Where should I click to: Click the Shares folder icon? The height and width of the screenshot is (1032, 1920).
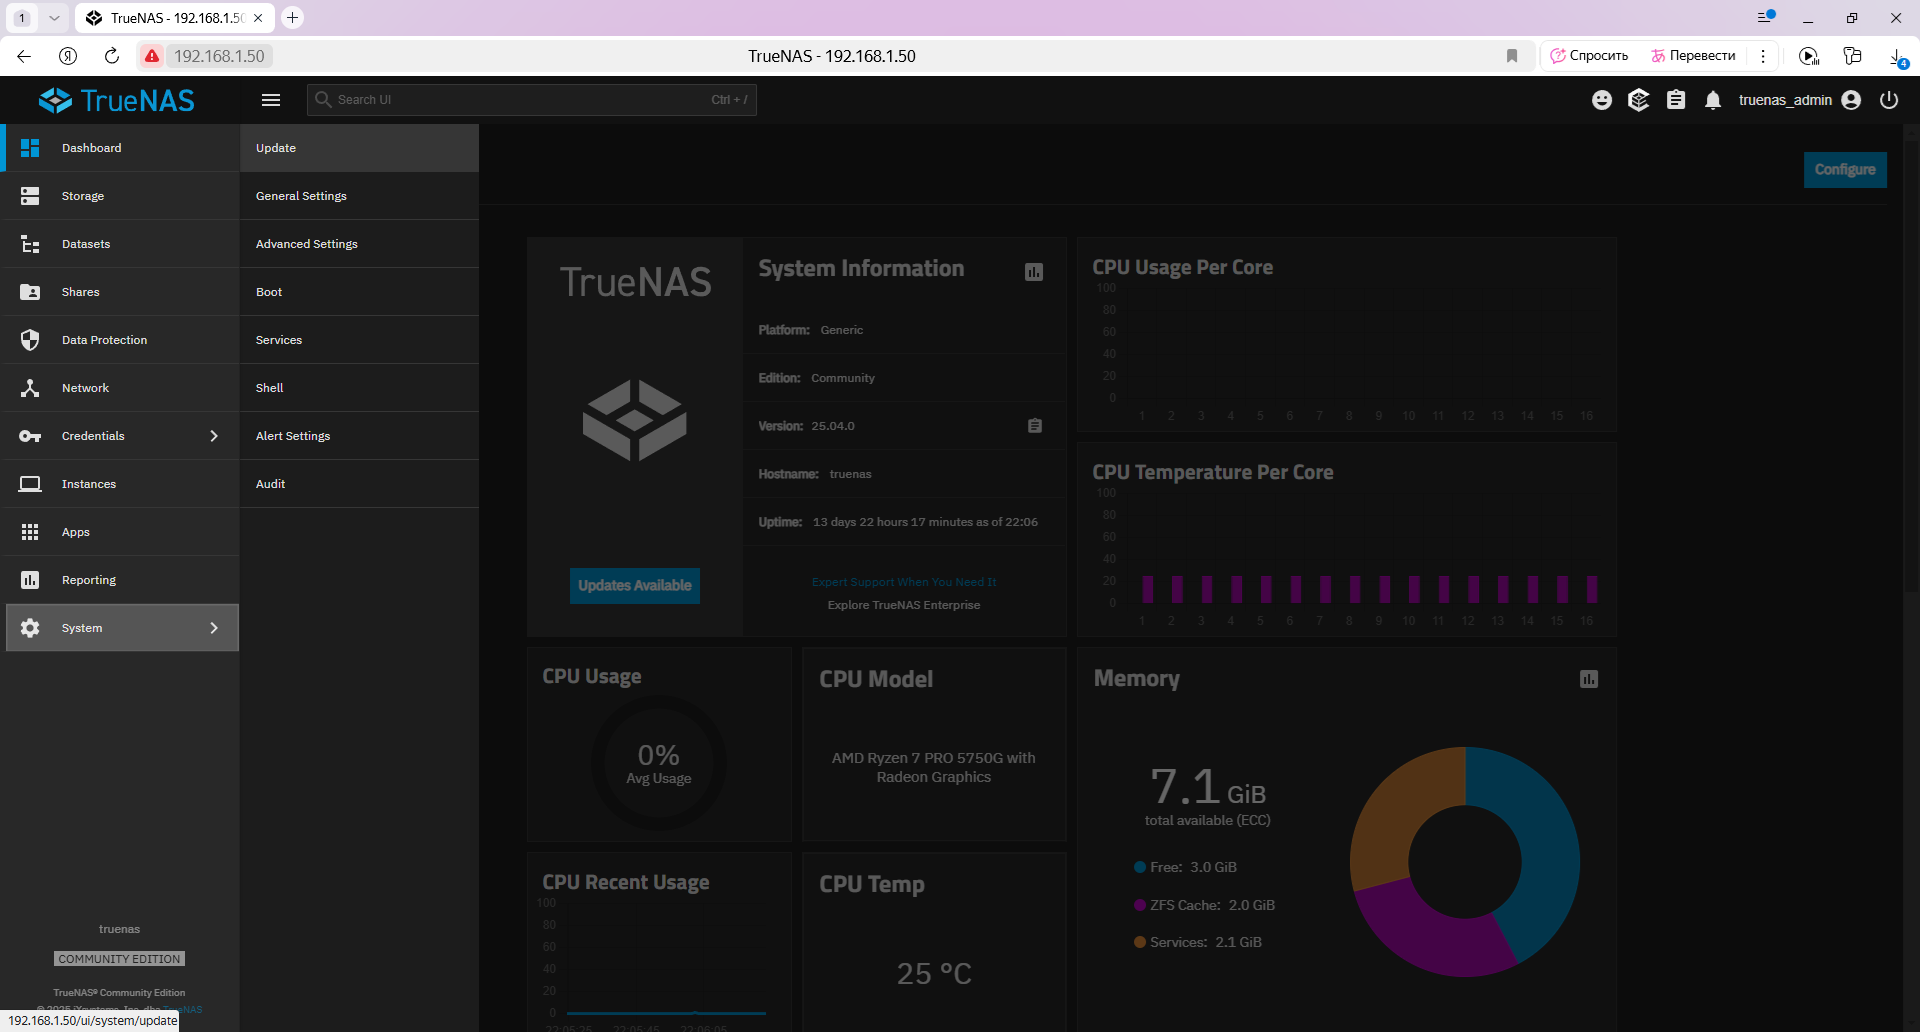(x=30, y=292)
